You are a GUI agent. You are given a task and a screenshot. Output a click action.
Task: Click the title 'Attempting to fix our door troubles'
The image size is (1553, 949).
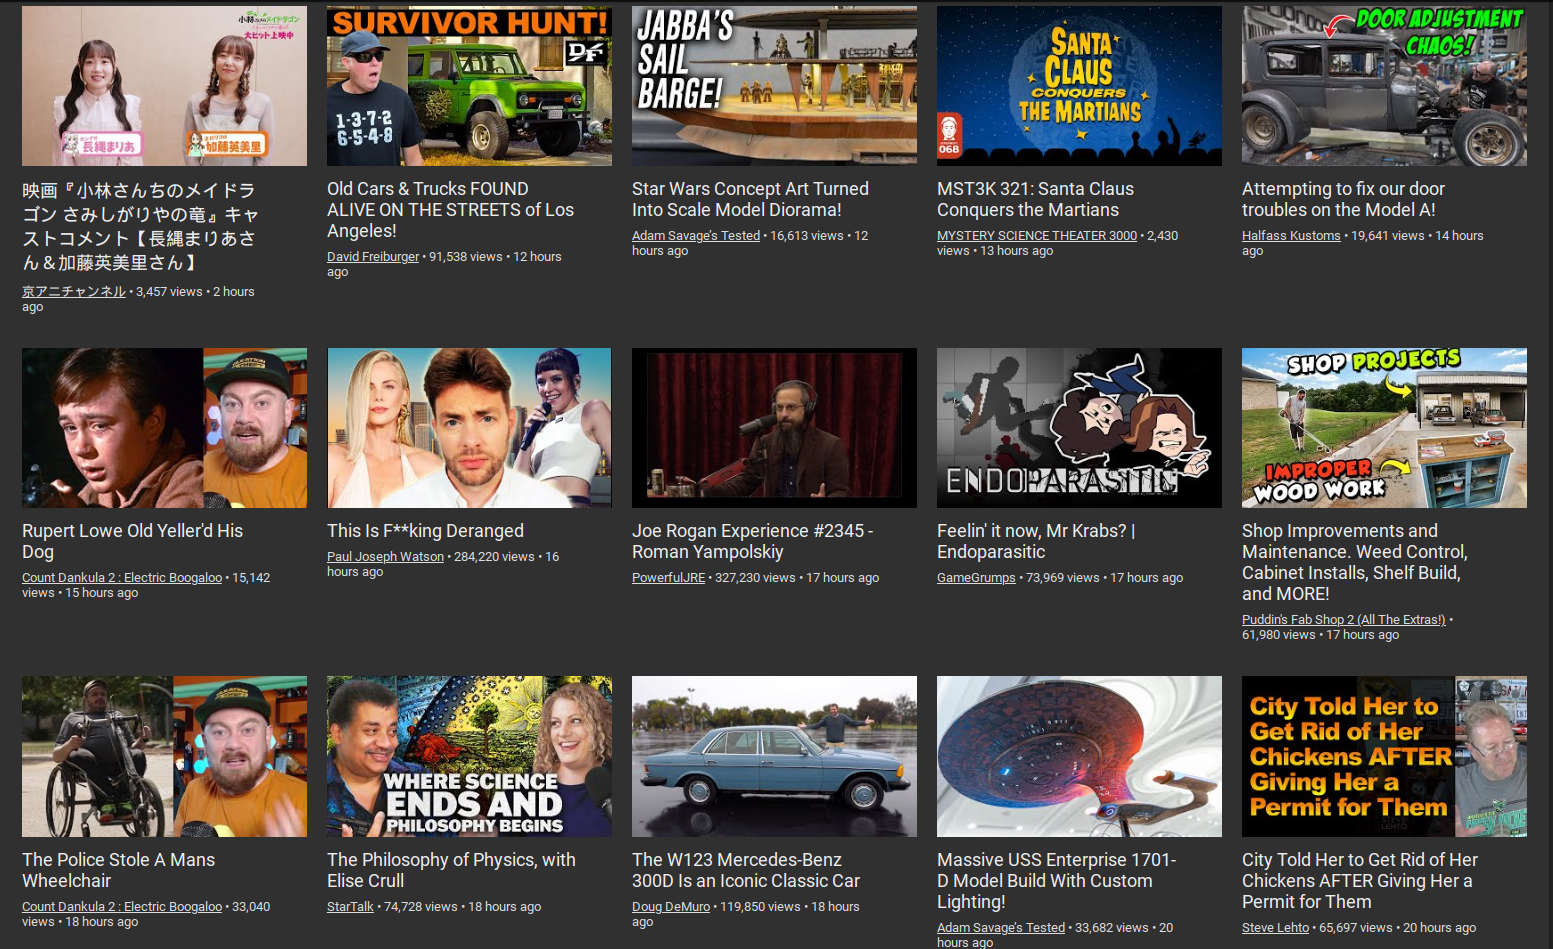click(1343, 199)
